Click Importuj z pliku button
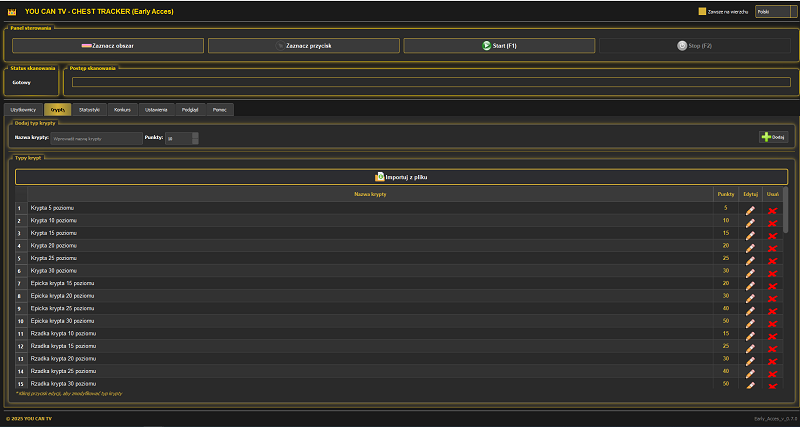 coord(401,177)
